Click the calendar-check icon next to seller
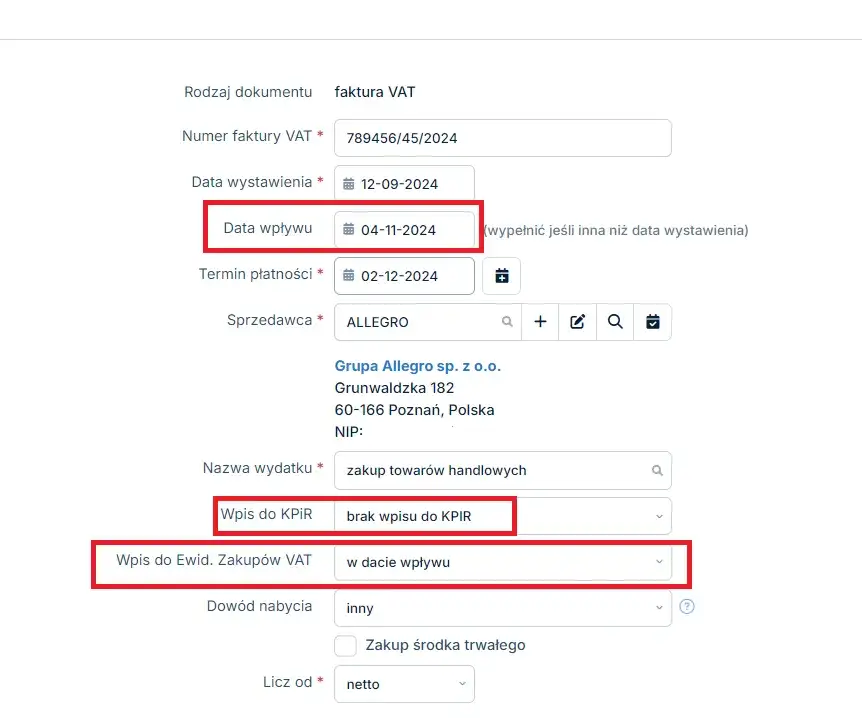 (653, 322)
